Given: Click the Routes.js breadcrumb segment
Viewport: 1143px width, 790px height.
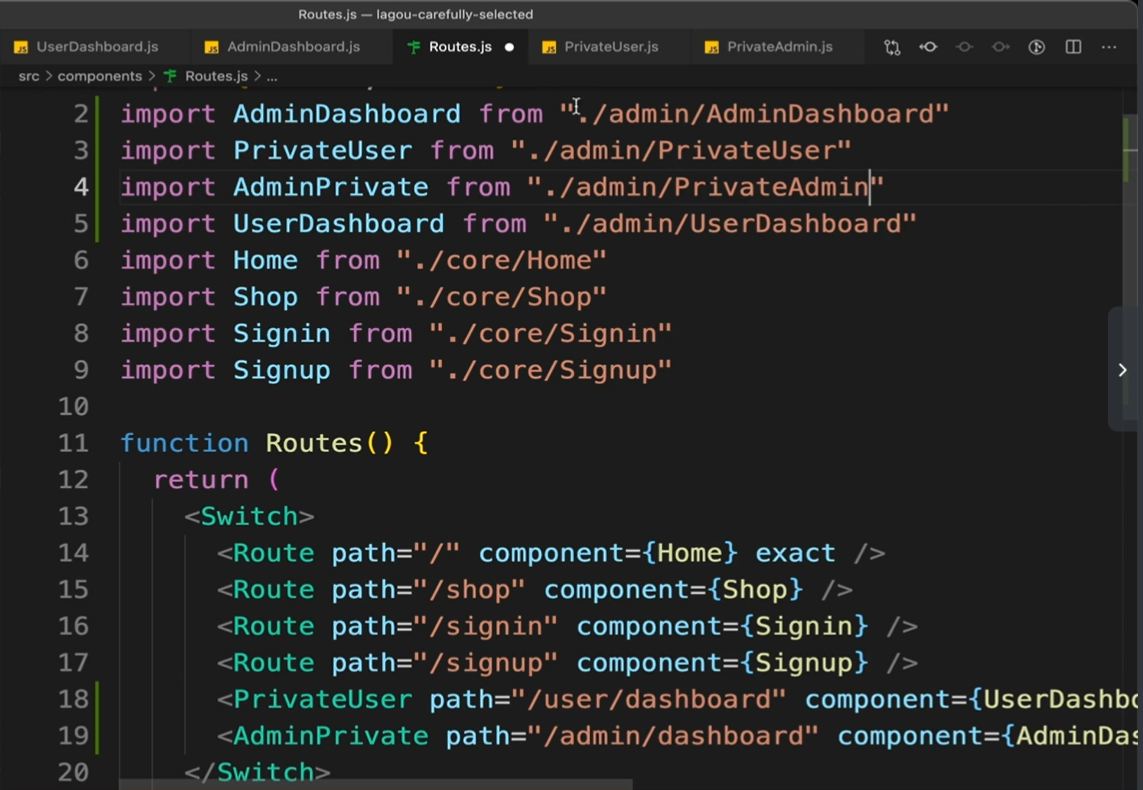Looking at the screenshot, I should [216, 76].
